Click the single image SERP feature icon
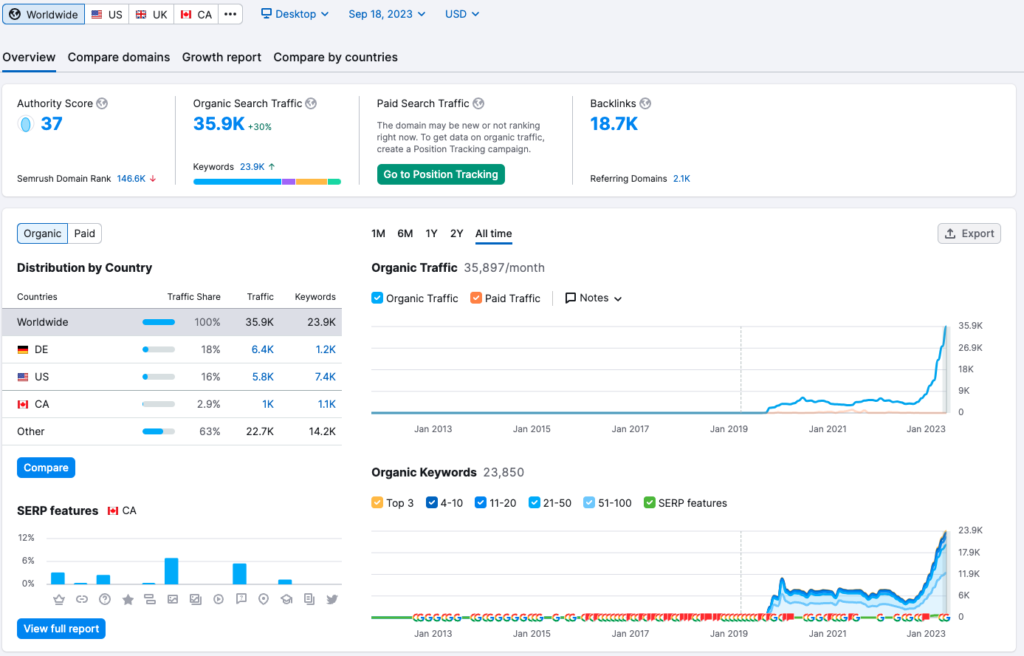Screen dimensions: 1024x656 pyautogui.click(x=172, y=599)
